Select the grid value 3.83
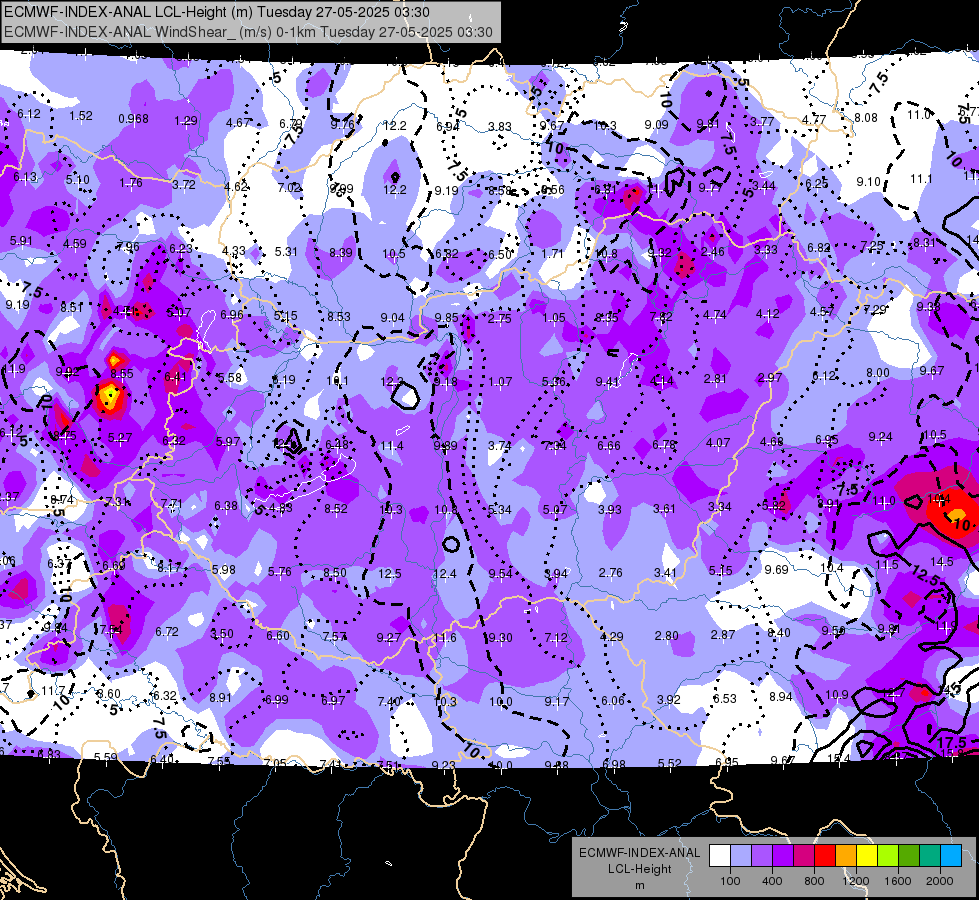 [499, 126]
